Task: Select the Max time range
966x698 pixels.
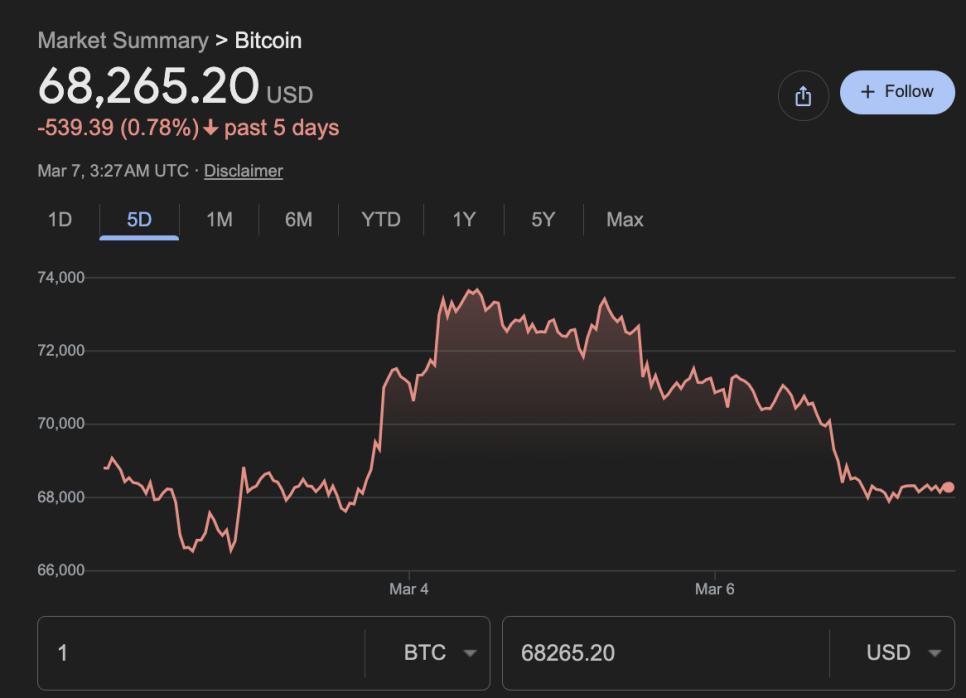Action: coord(625,220)
